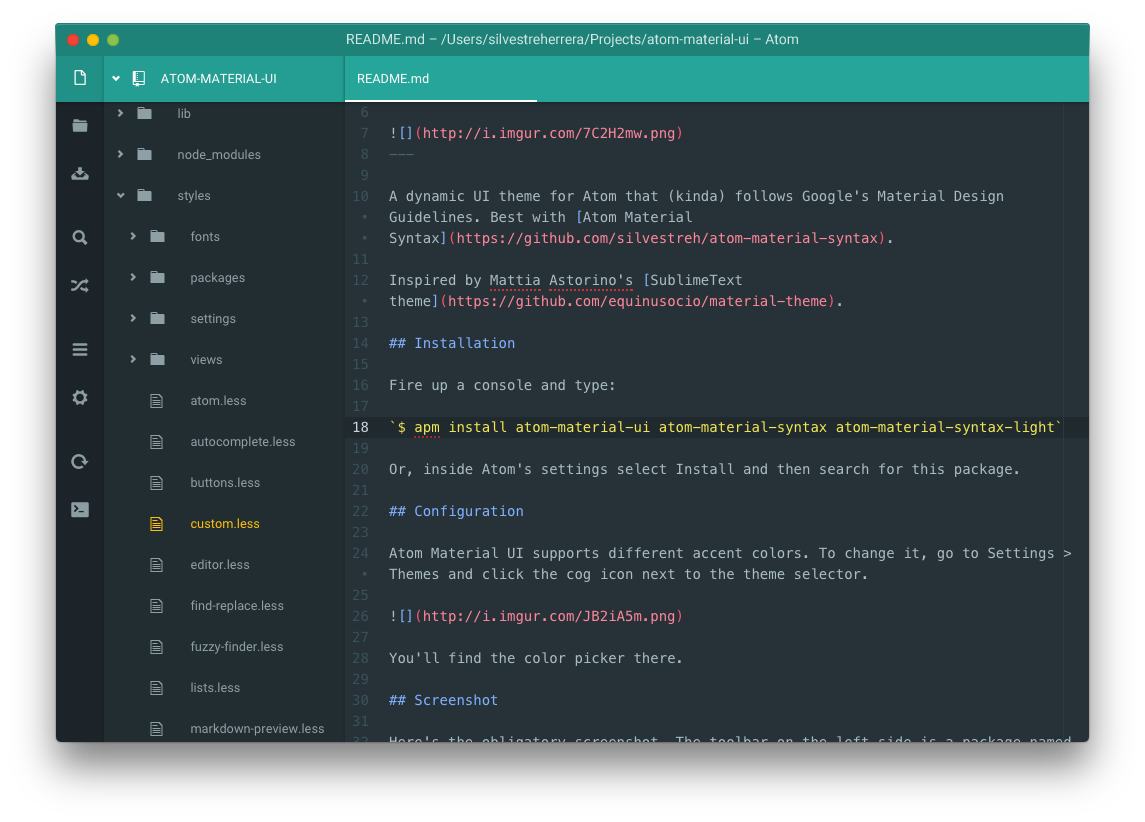
Task: Click line number 18 in the gutter
Action: click(361, 427)
